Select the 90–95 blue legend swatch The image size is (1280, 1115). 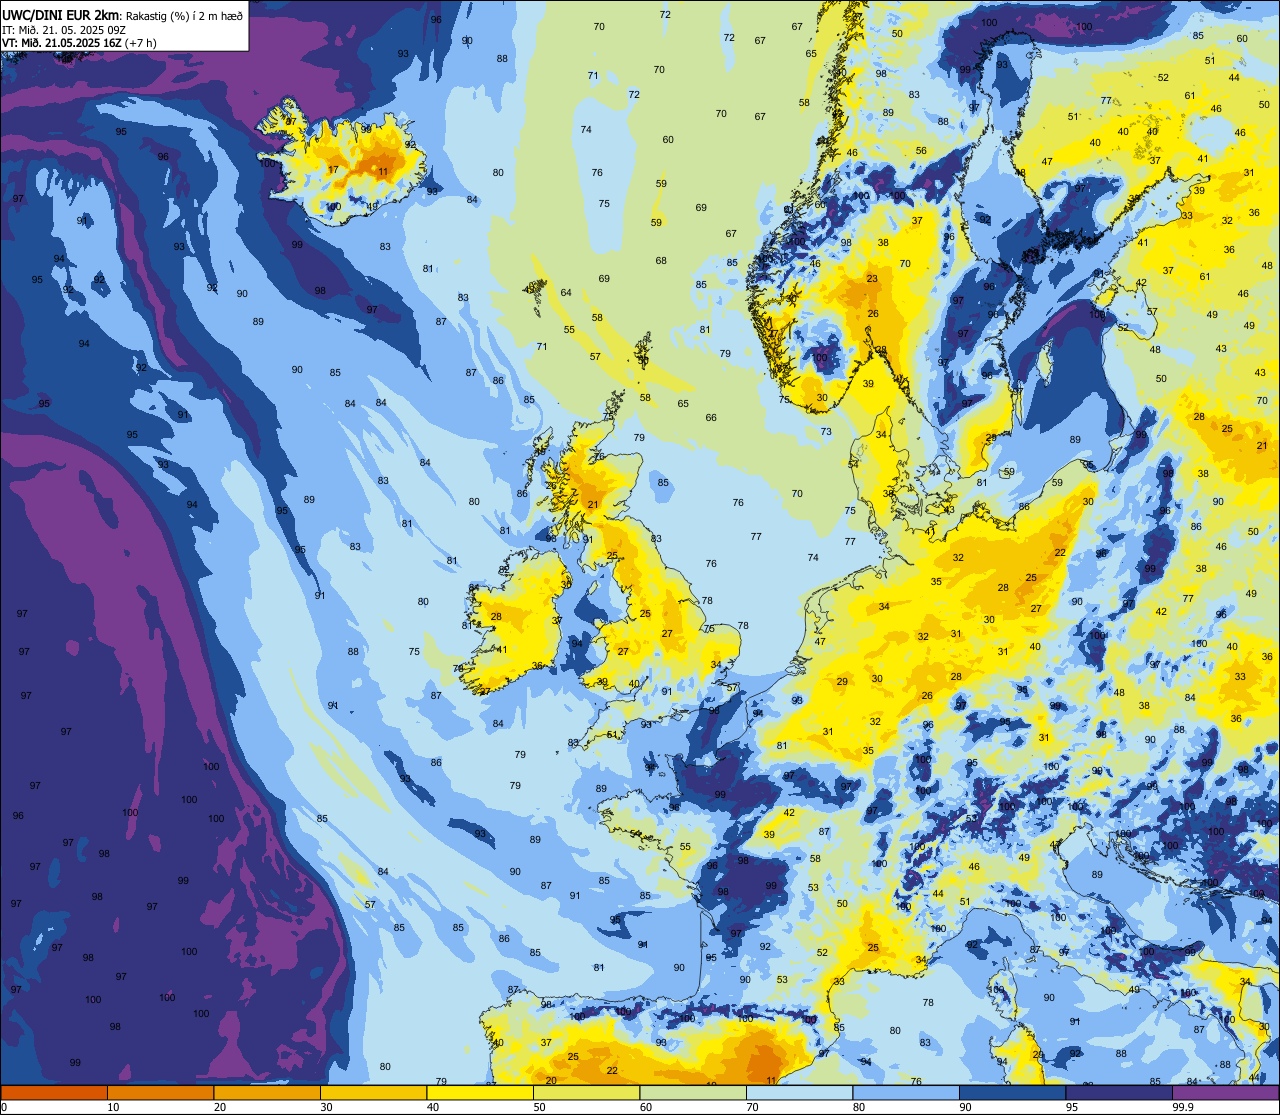click(1012, 1092)
